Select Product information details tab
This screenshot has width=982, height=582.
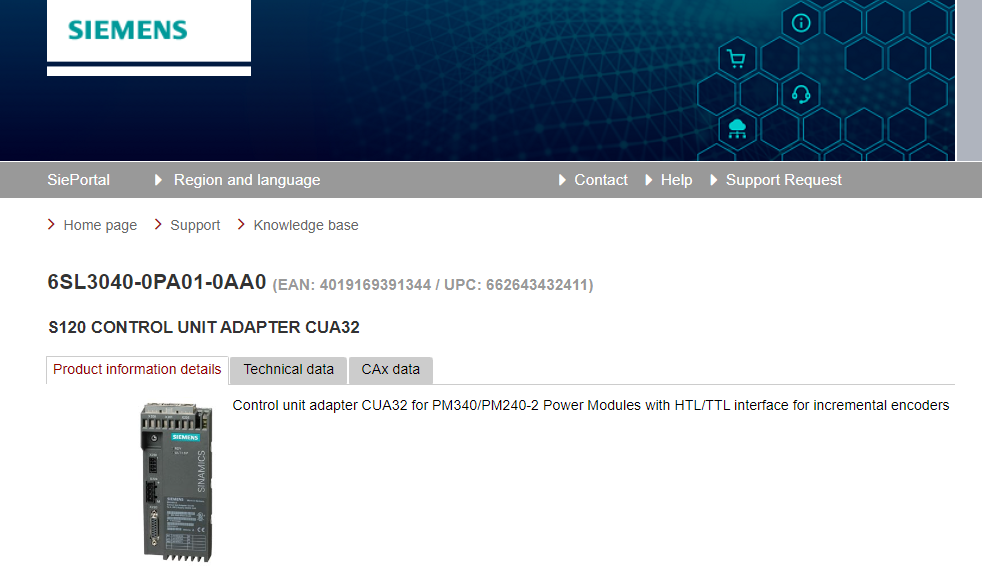(137, 369)
